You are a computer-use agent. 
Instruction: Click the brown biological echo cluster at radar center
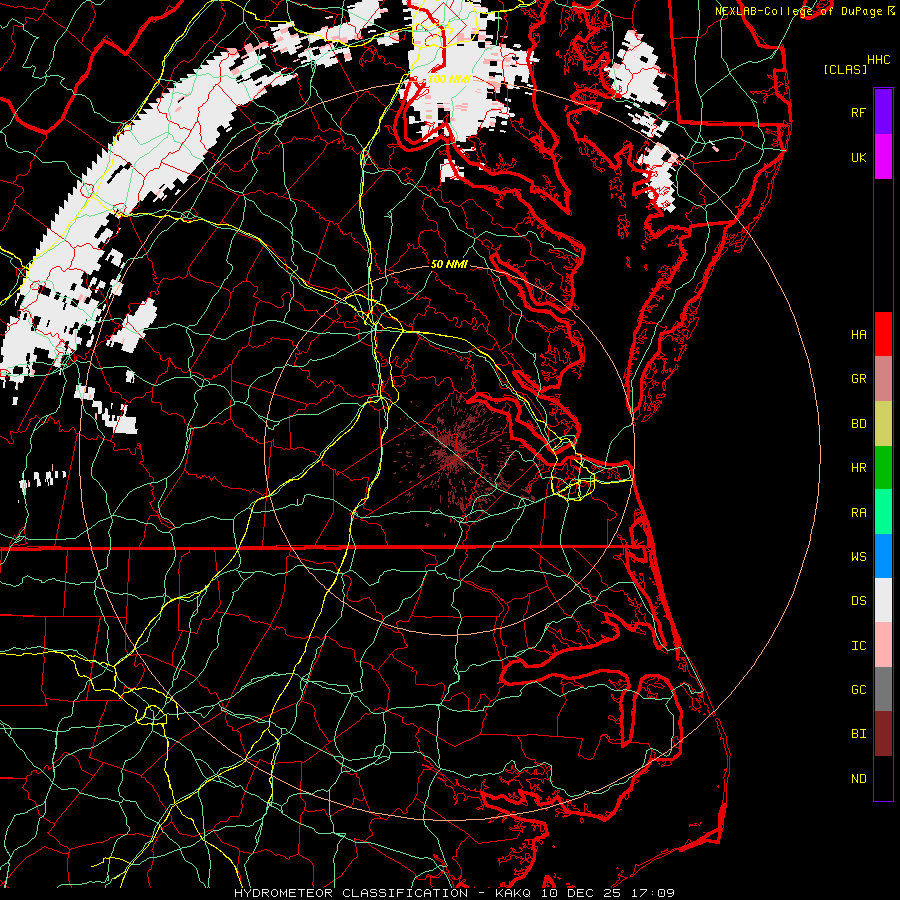tap(457, 451)
